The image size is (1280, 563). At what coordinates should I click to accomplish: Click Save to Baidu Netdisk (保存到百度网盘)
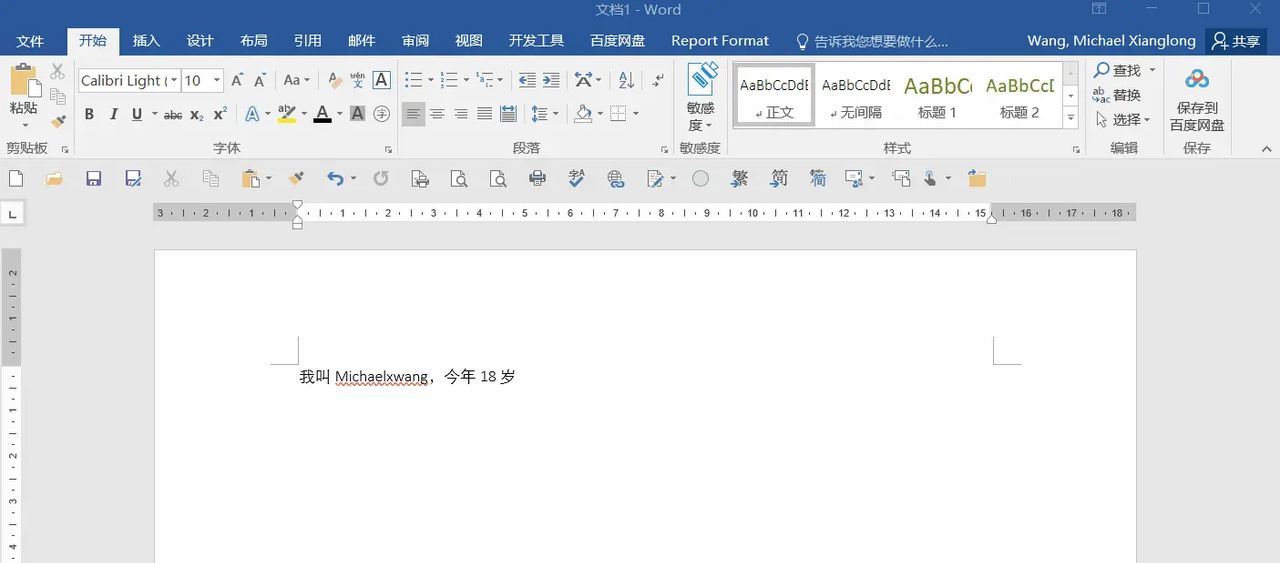(x=1197, y=99)
